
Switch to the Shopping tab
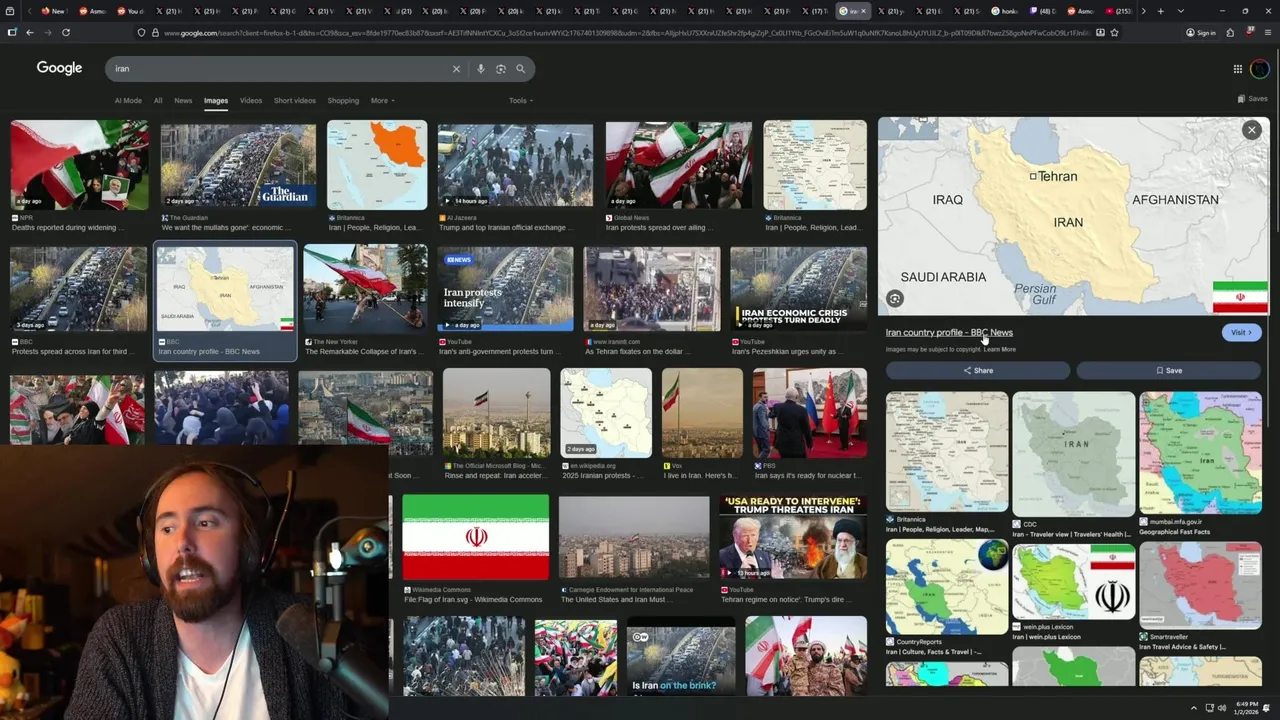[343, 100]
